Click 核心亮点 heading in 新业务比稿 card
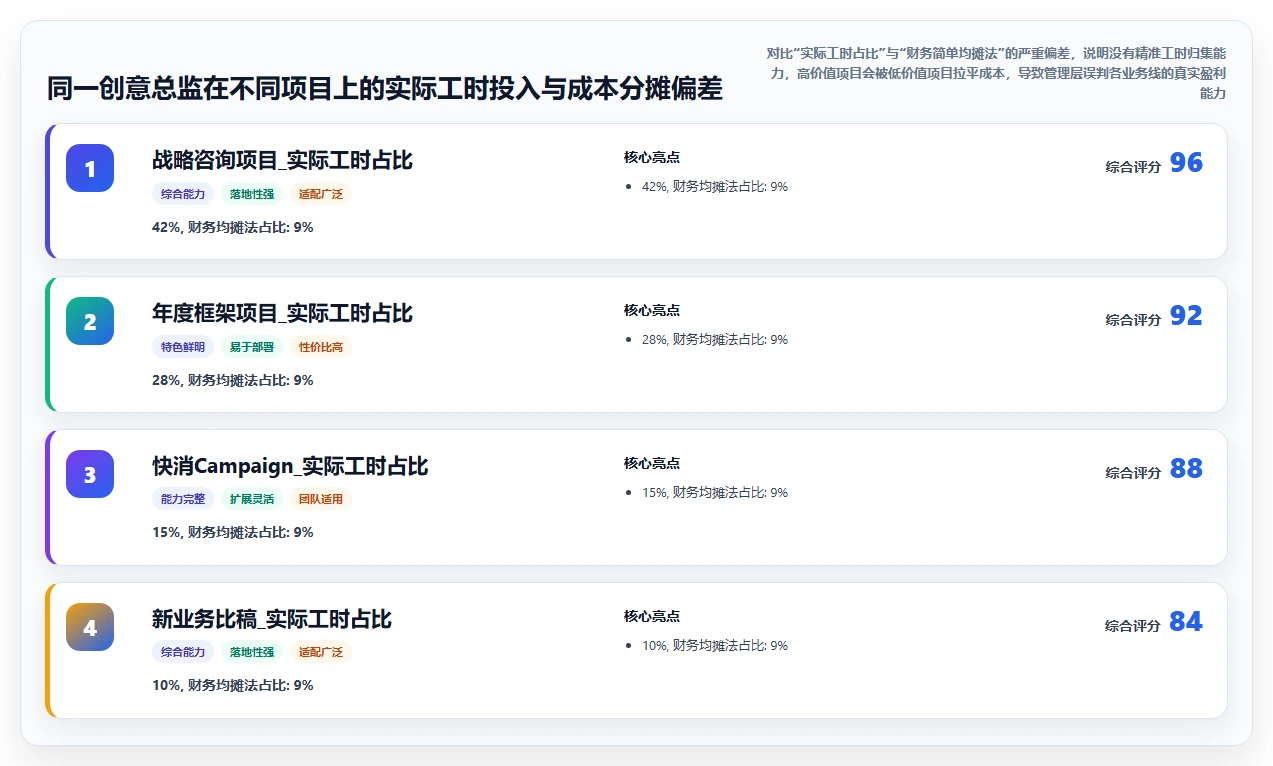The width and height of the screenshot is (1273, 766). click(652, 617)
